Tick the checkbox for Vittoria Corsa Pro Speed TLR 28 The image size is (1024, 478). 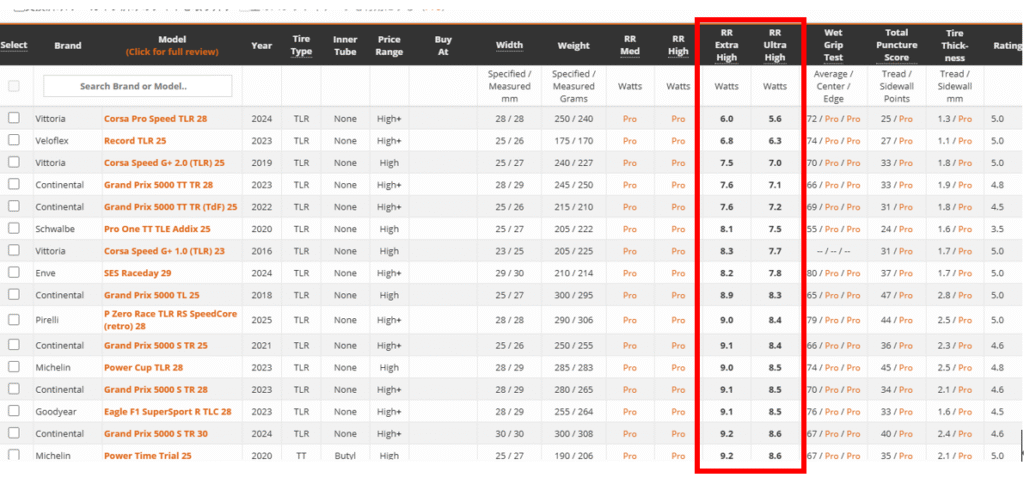tap(14, 118)
